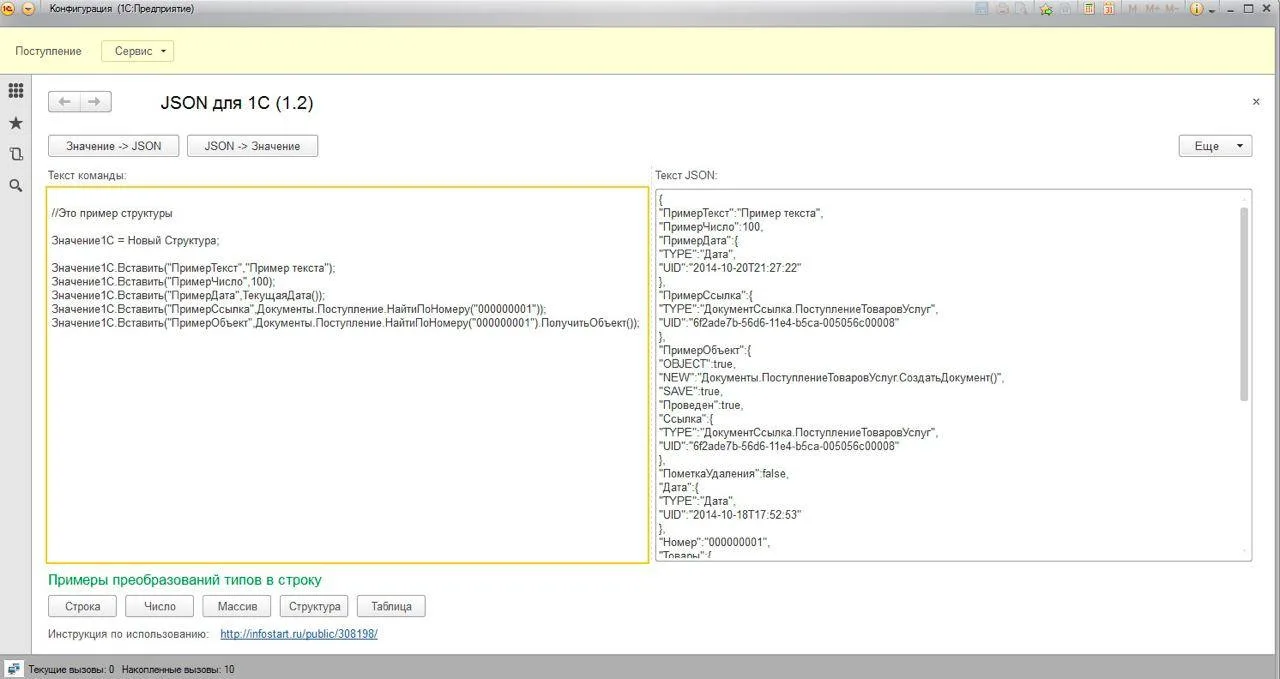Click JSON line "Номер":"000000001"
The image size is (1280, 679).
[714, 542]
